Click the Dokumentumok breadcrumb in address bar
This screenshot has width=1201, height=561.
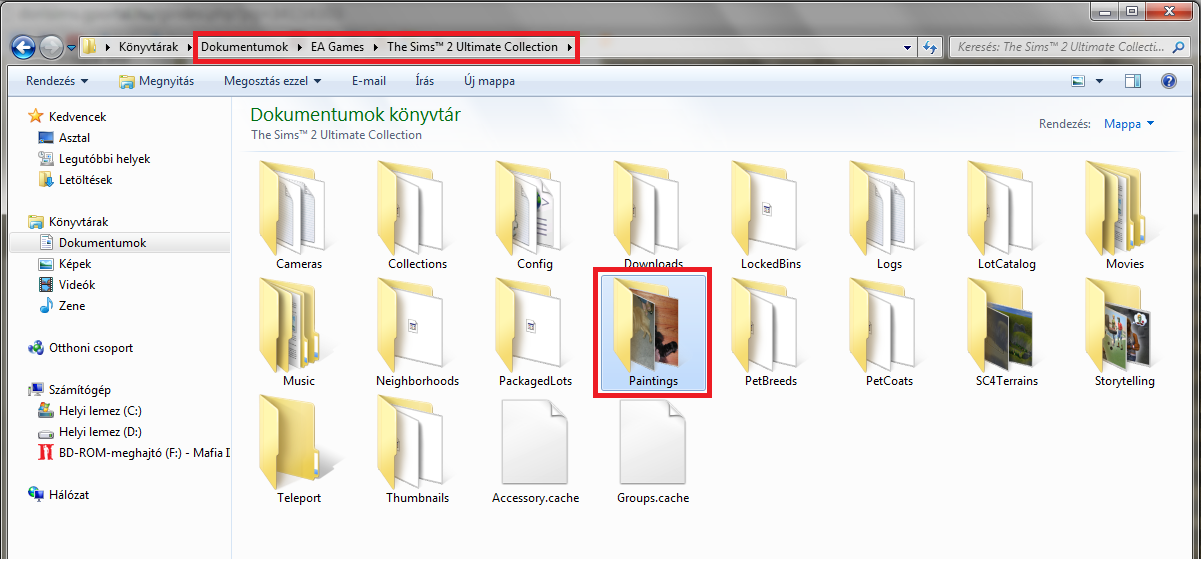245,47
